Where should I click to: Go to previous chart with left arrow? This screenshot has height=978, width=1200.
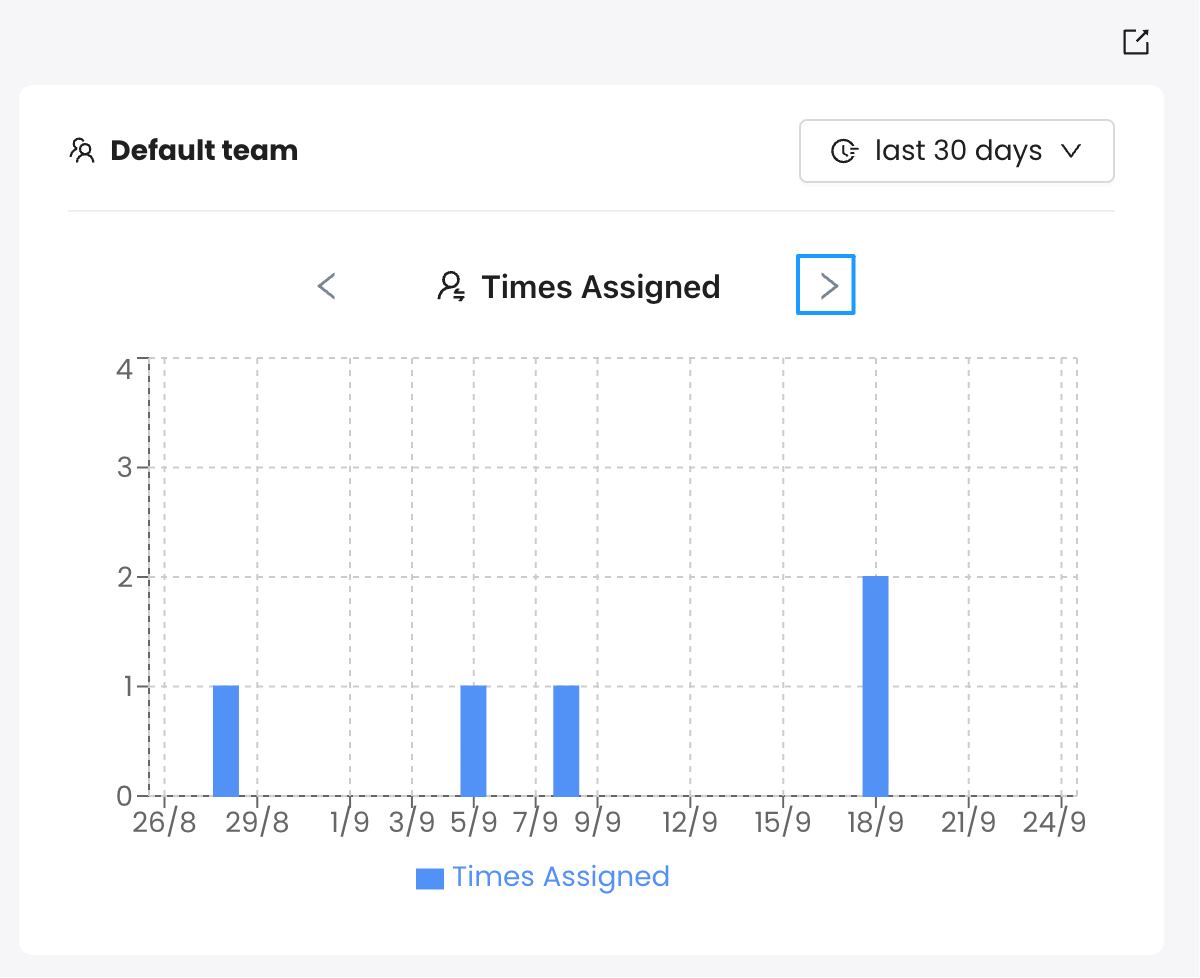point(327,287)
